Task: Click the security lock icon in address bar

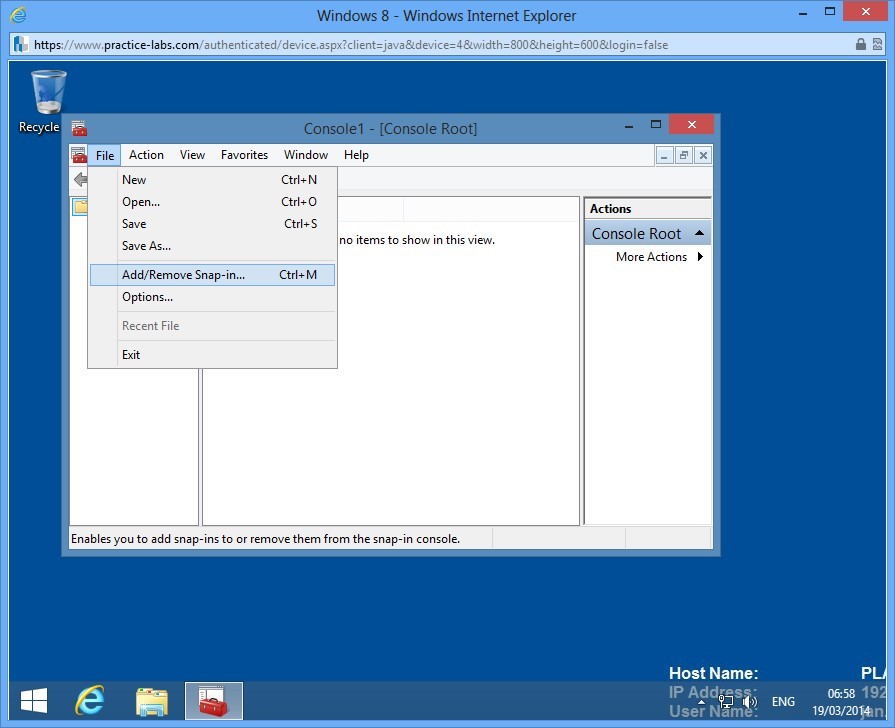Action: (861, 44)
